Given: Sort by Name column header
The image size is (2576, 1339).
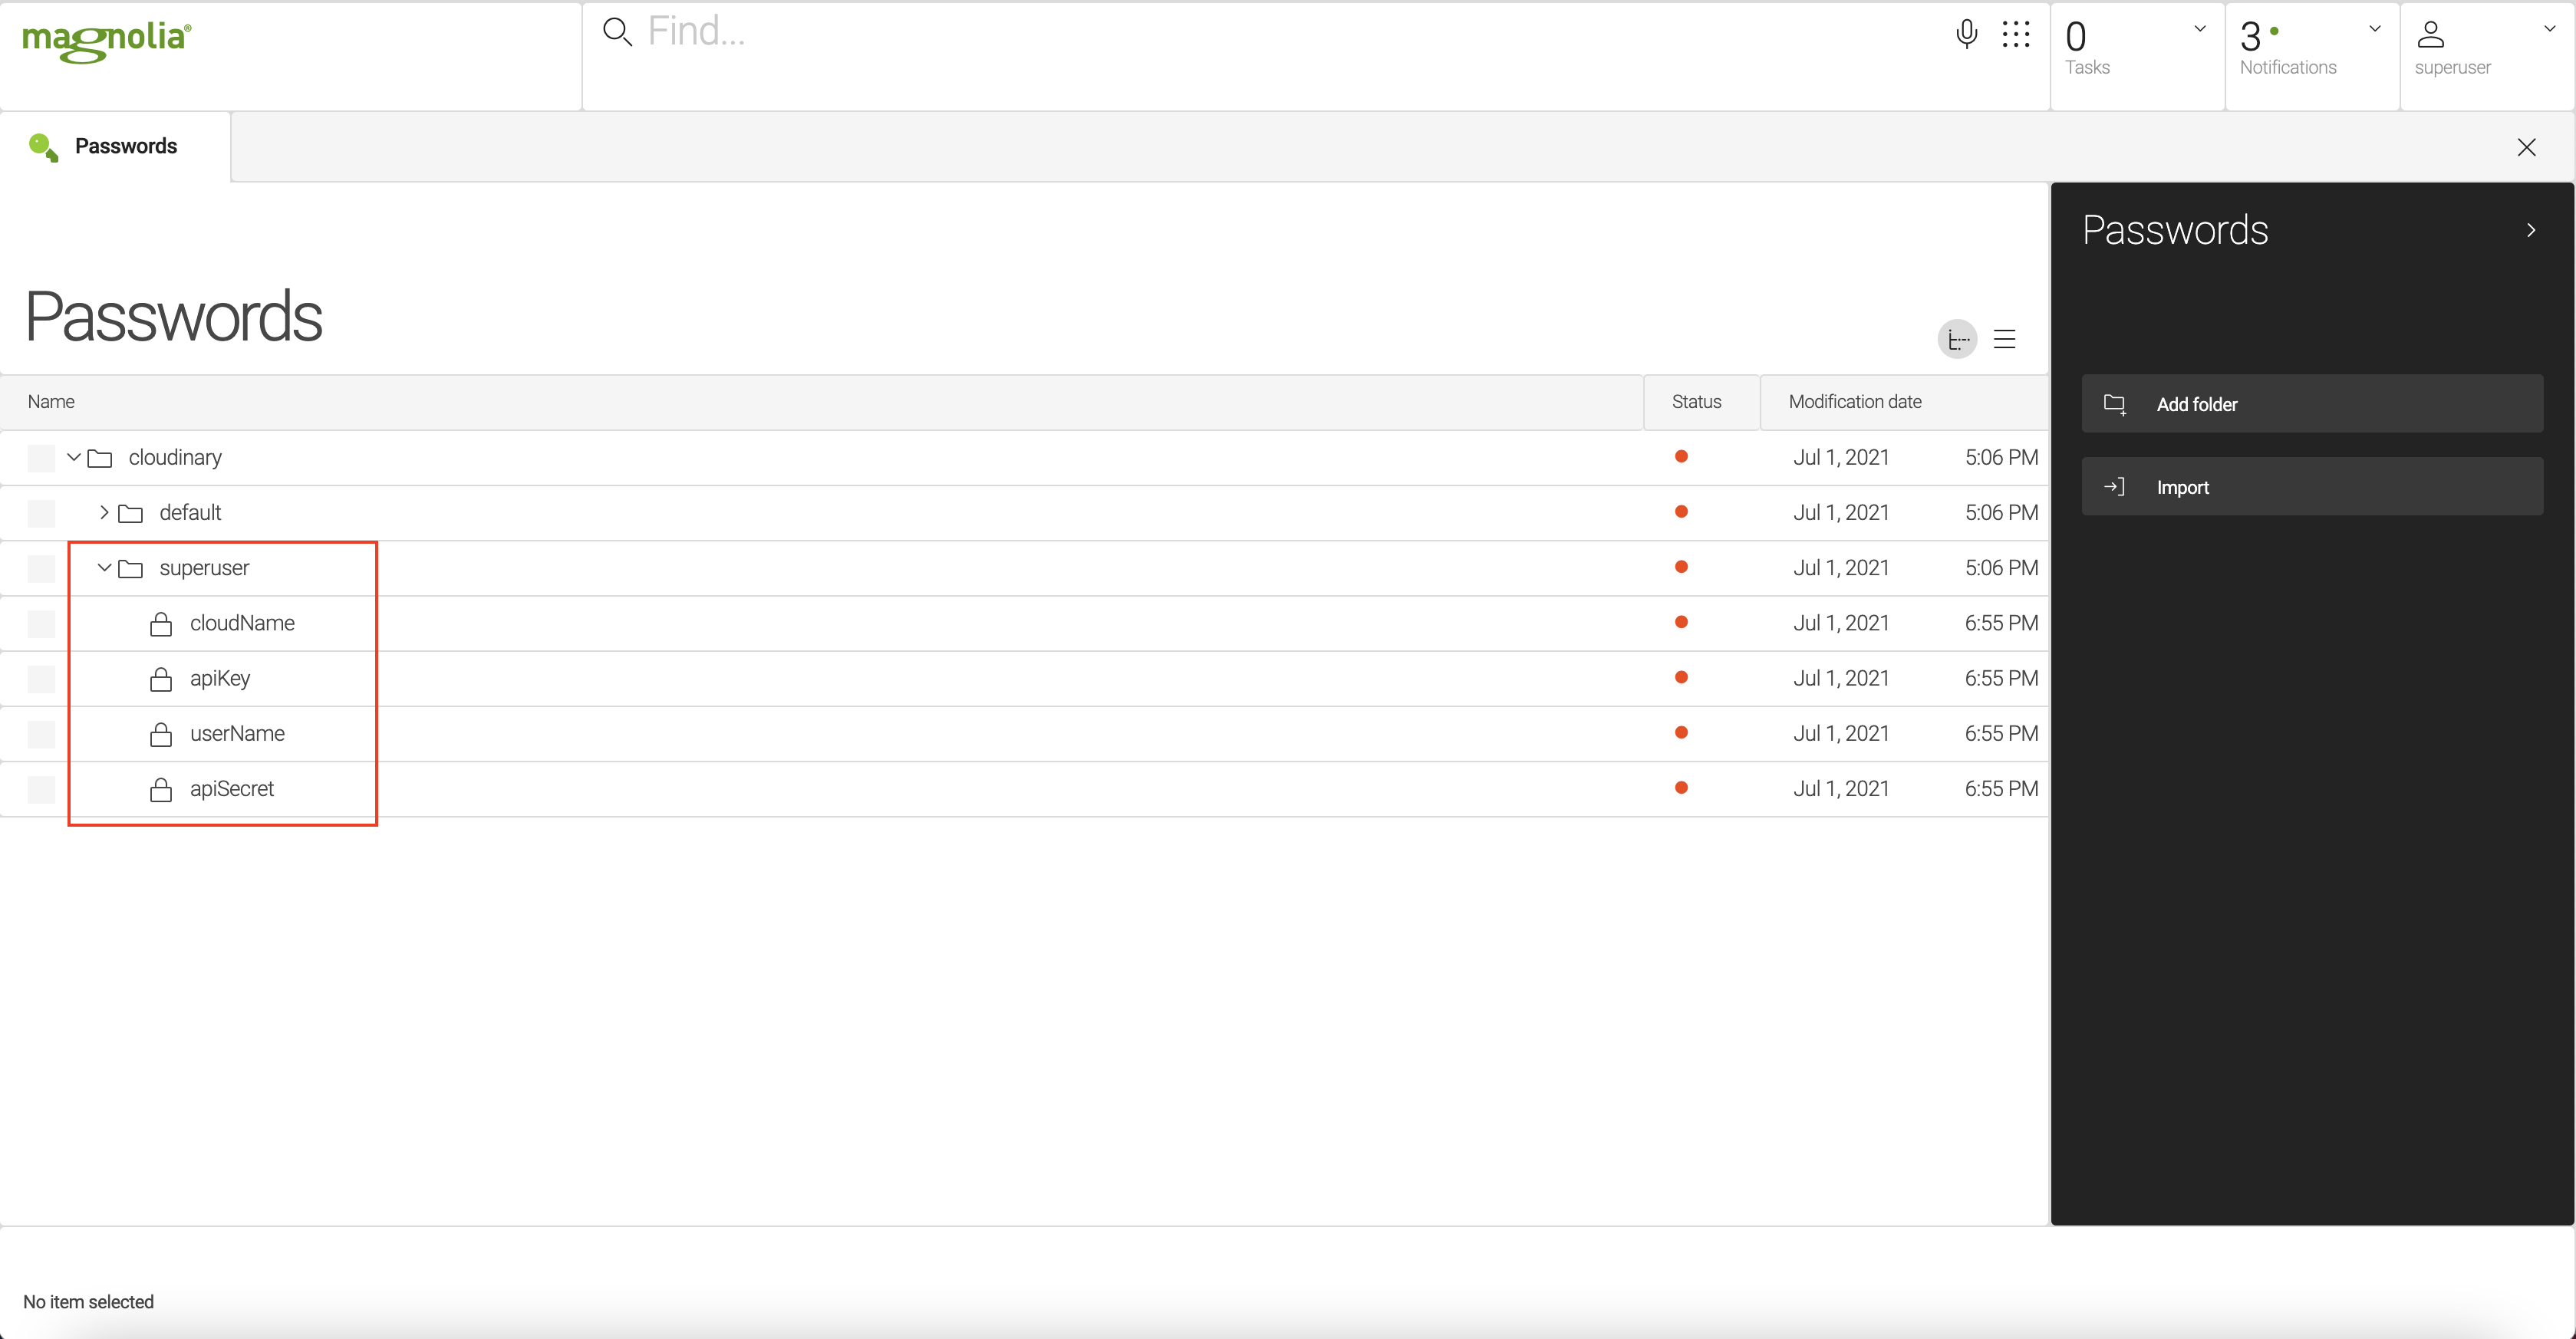Looking at the screenshot, I should (x=821, y=402).
